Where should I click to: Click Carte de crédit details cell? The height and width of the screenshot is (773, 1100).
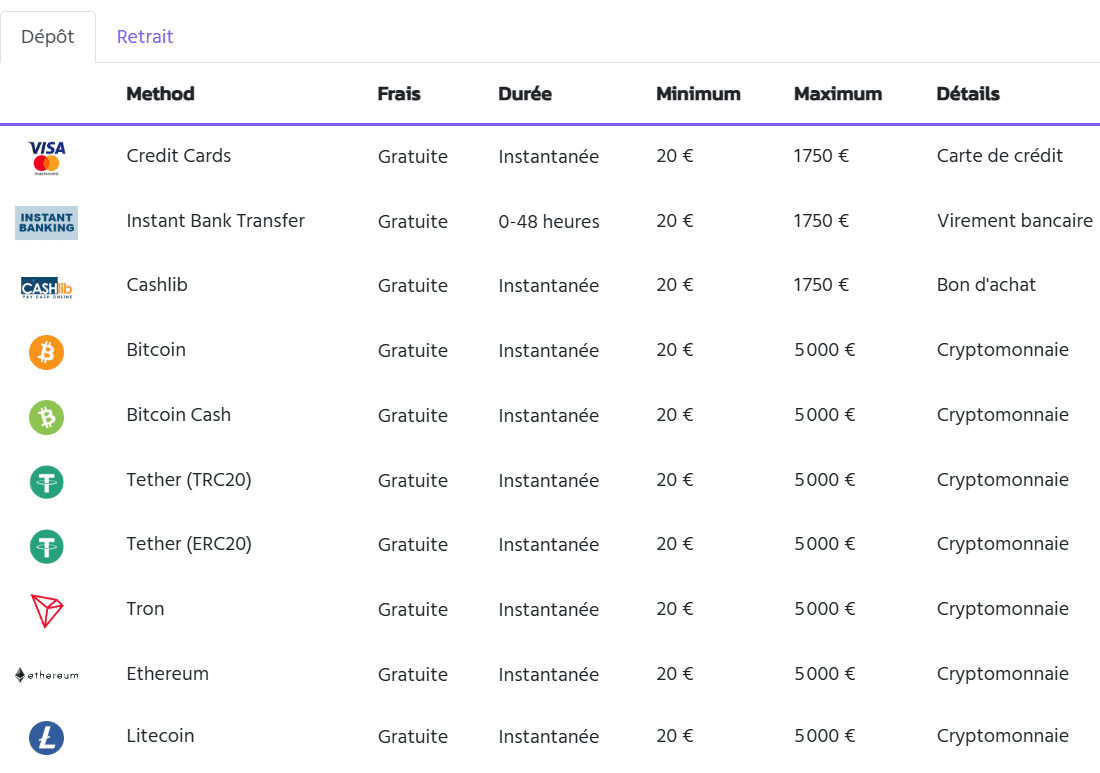(x=1000, y=156)
